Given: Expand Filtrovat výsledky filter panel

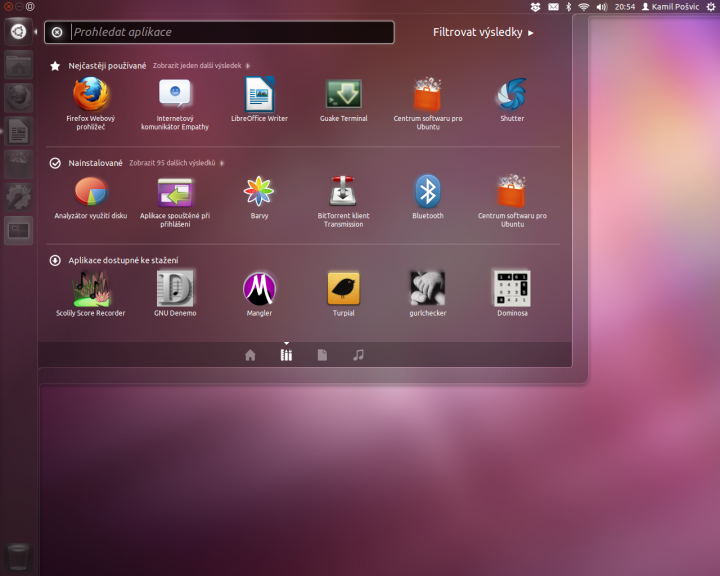Looking at the screenshot, I should pyautogui.click(x=483, y=32).
